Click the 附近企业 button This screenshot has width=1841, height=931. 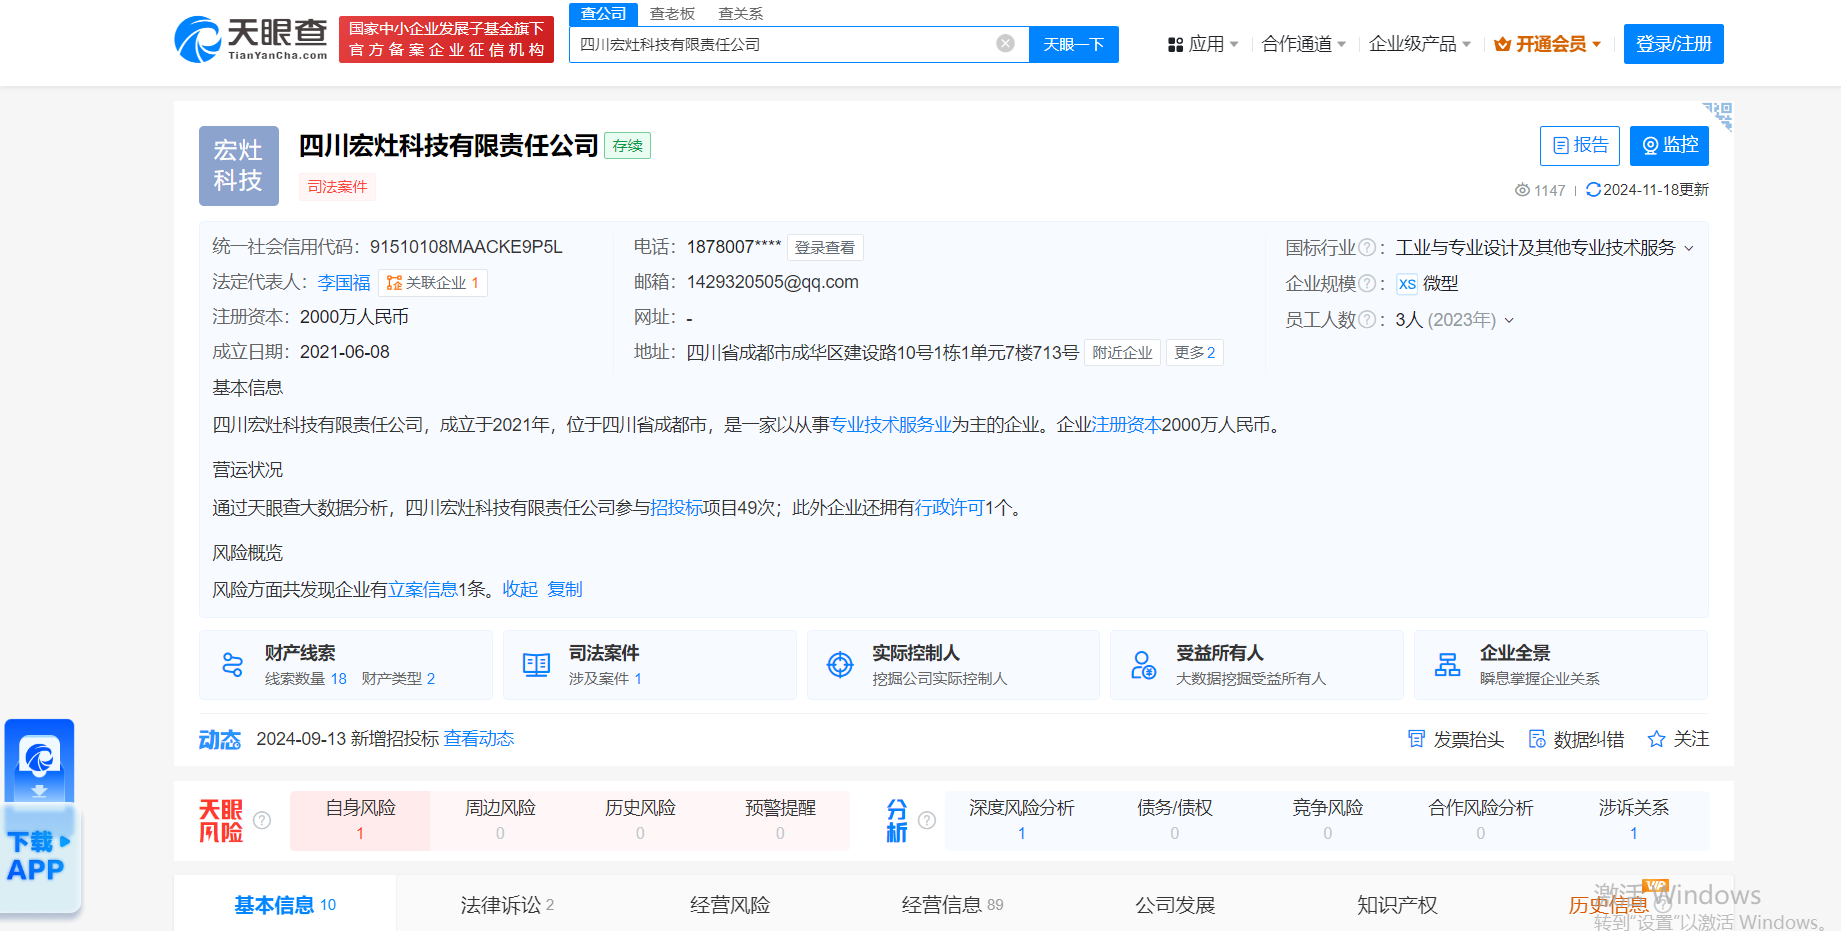click(x=1122, y=353)
